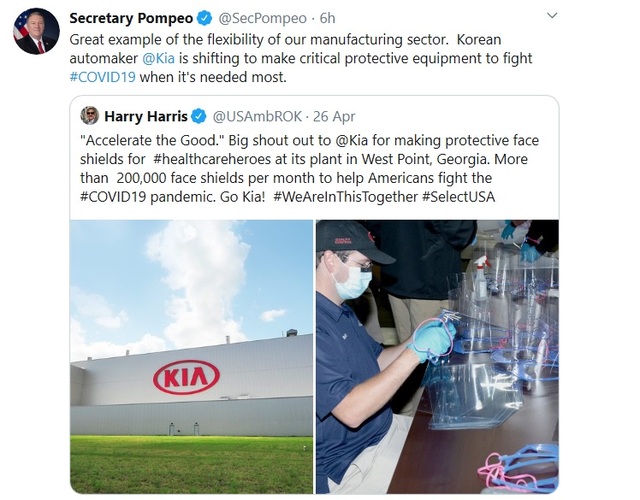Open the @USAmbROK handle
Image resolution: width=640 pixels, height=500 pixels.
tap(257, 116)
